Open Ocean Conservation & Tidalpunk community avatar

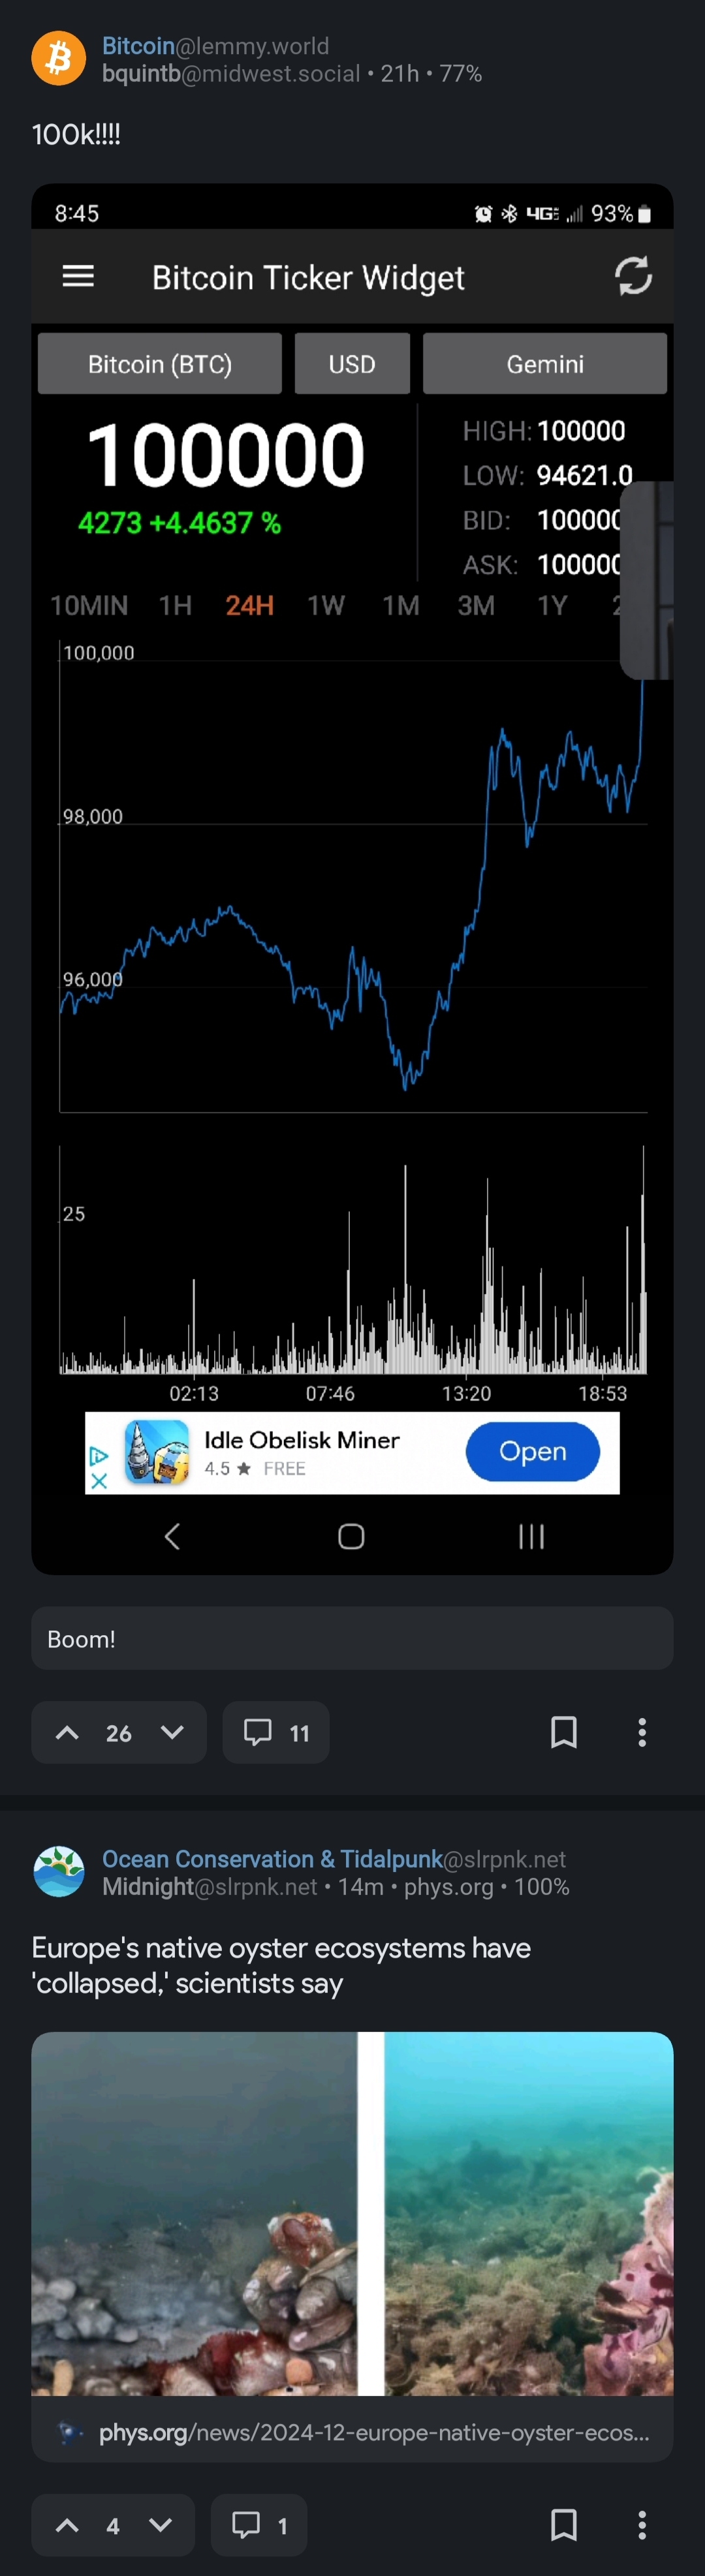tap(58, 1871)
